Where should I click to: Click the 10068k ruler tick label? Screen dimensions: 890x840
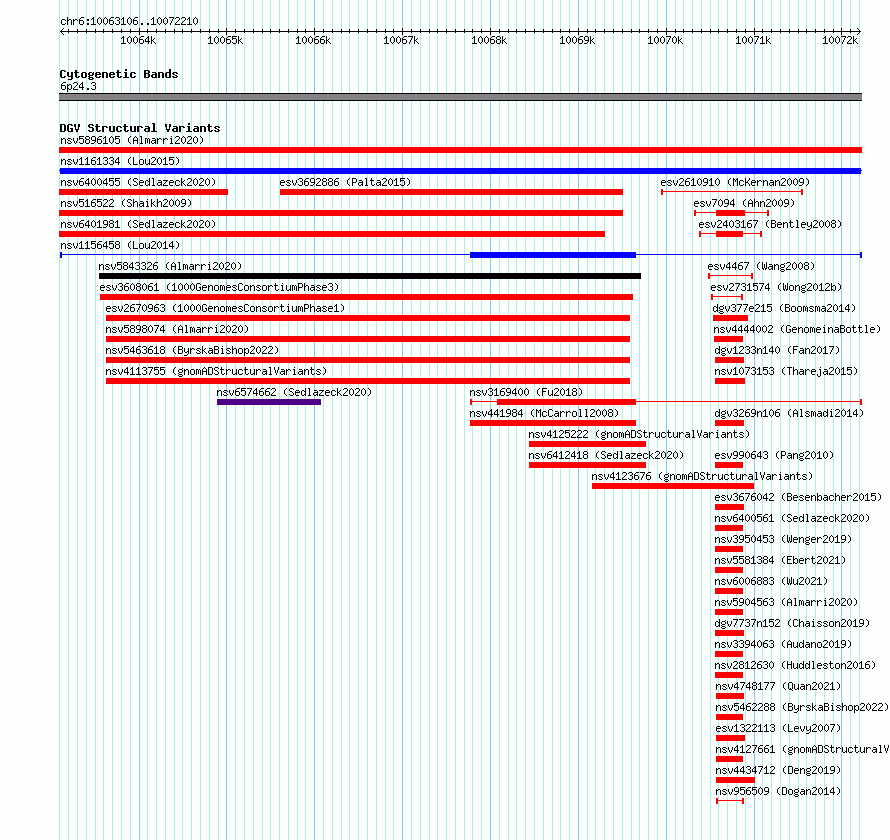(x=489, y=40)
